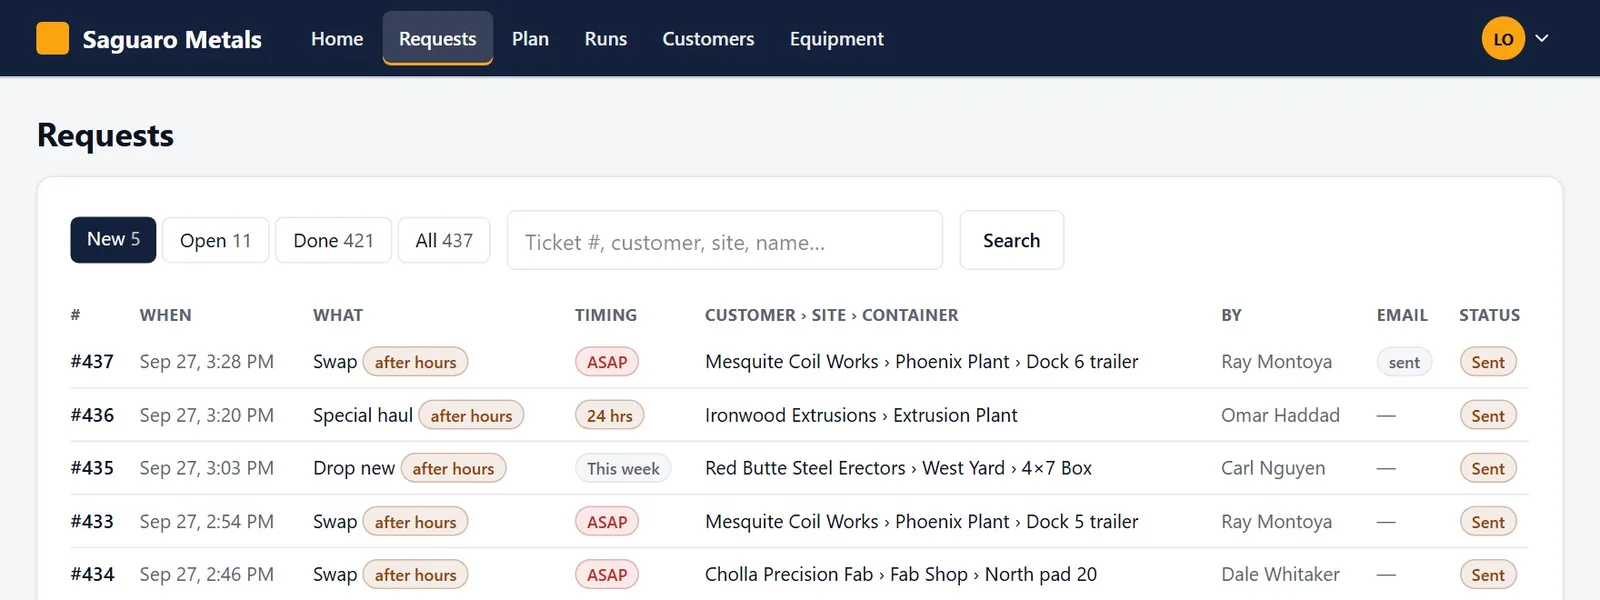The width and height of the screenshot is (1600, 600).
Task: Click Carl Nguyen in the By column
Action: point(1273,468)
